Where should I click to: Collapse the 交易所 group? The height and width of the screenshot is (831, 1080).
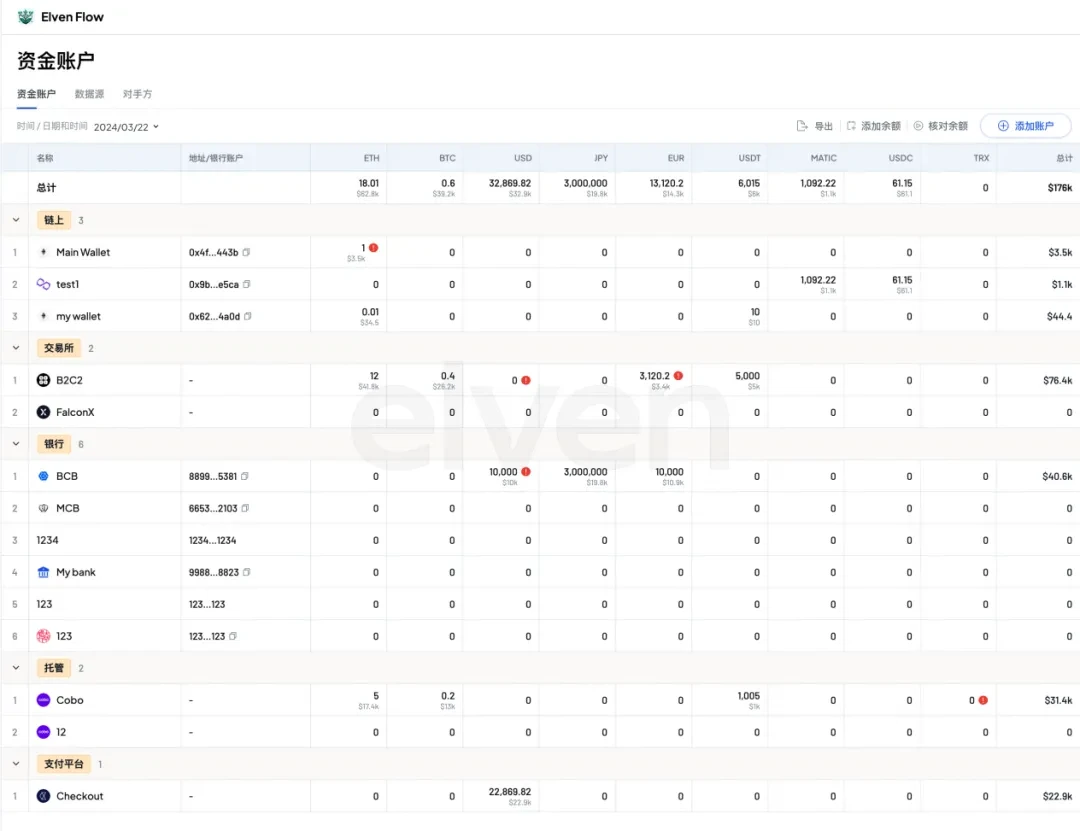pos(16,348)
